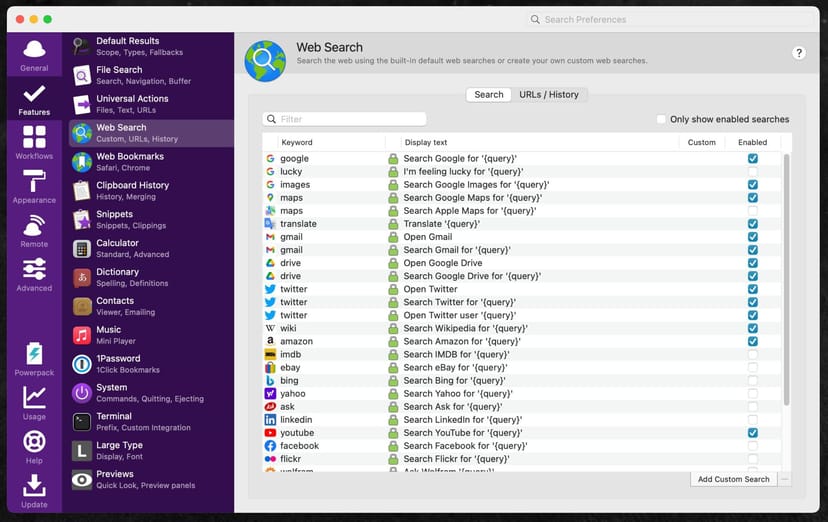This screenshot has width=828, height=522.
Task: Open the Workflows section
Action: click(x=34, y=142)
